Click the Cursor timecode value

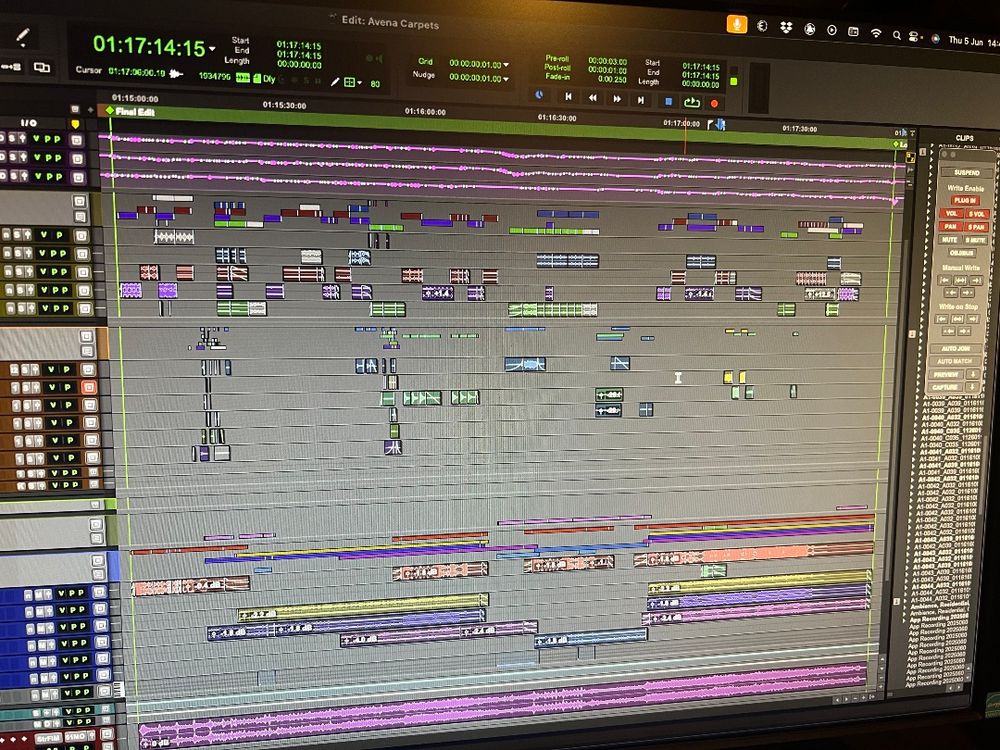pyautogui.click(x=136, y=72)
